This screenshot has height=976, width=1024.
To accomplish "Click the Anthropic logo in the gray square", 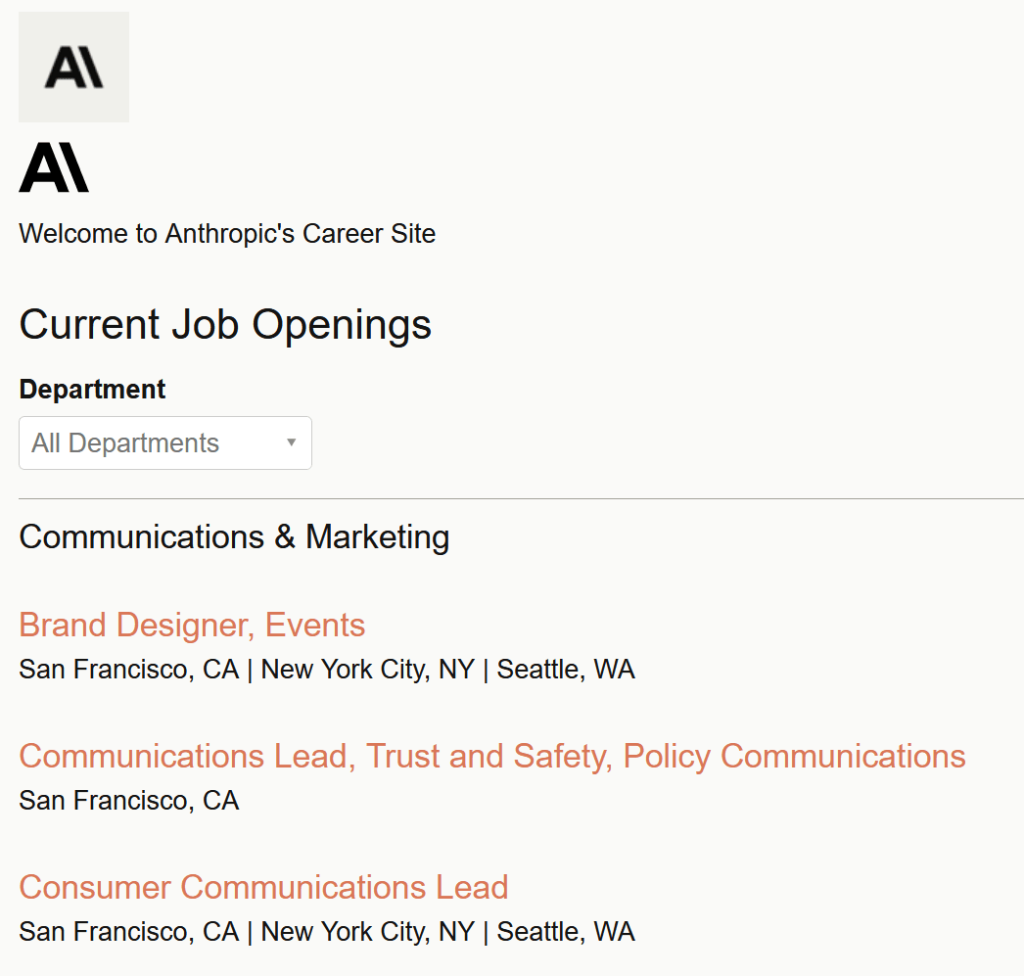I will (x=74, y=67).
